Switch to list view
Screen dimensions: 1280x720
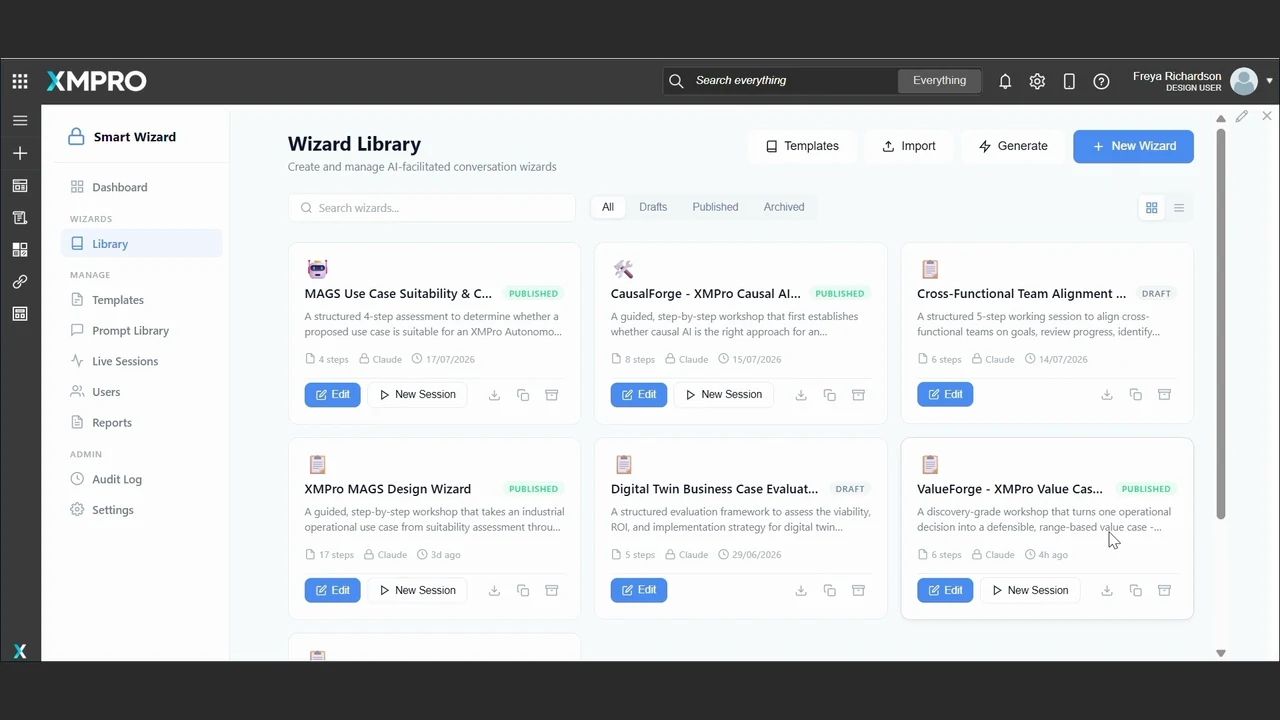click(x=1179, y=207)
